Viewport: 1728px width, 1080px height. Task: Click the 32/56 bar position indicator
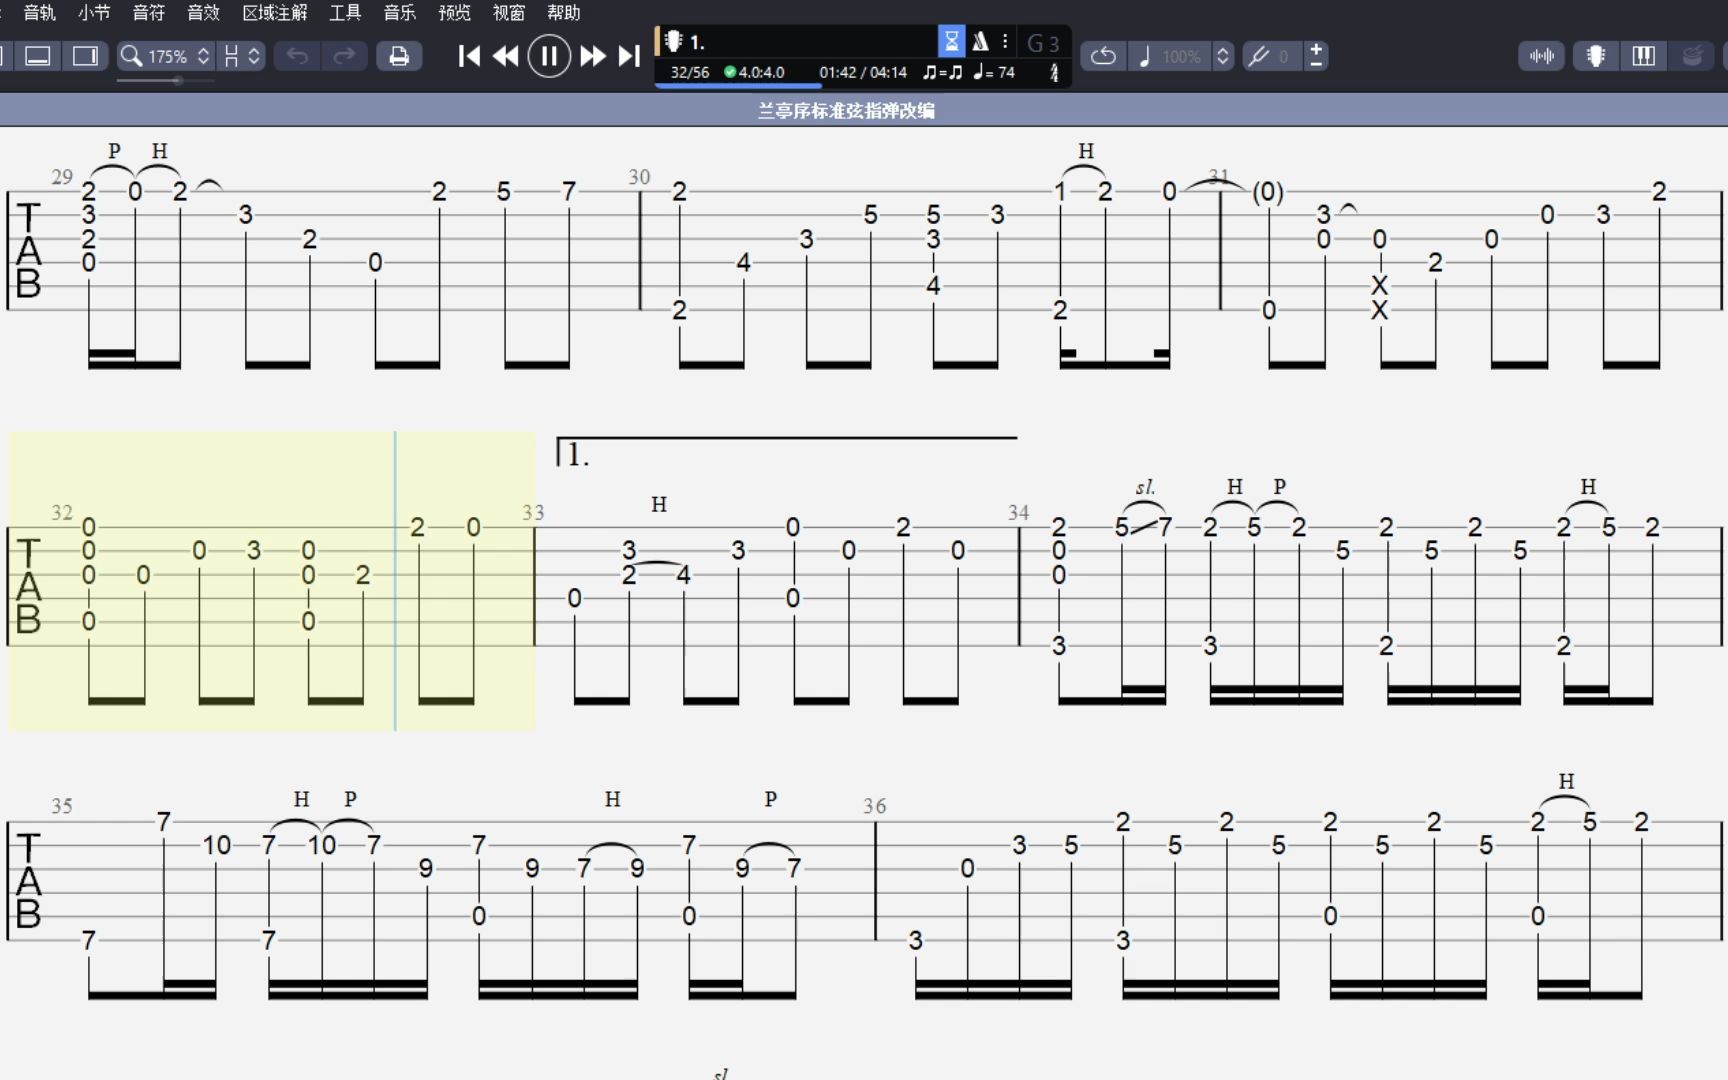[x=690, y=72]
